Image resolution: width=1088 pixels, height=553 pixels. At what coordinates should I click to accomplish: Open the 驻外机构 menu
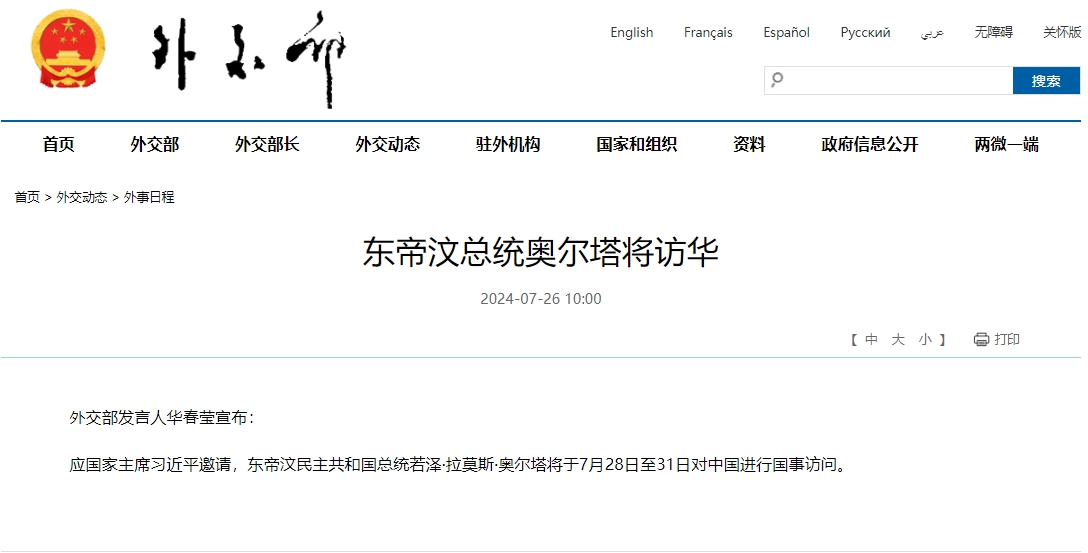coord(508,144)
